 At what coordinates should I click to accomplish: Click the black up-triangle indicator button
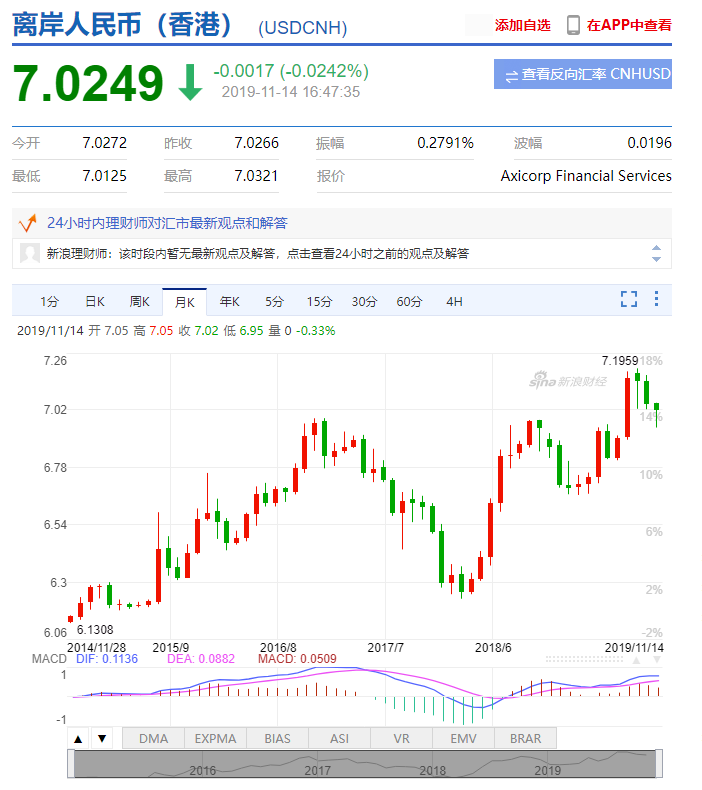click(x=78, y=739)
